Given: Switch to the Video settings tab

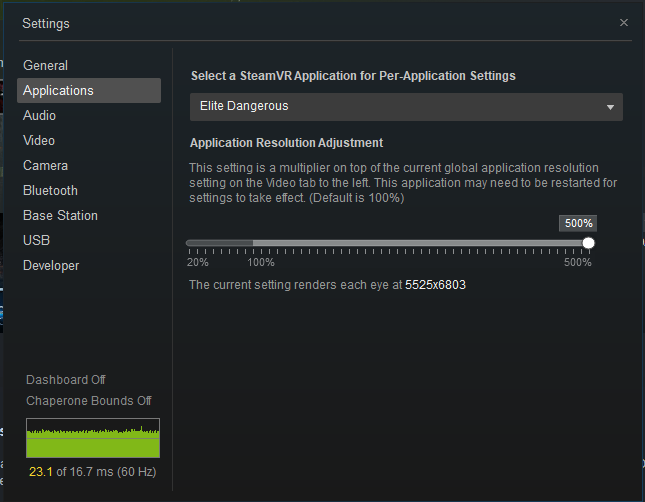Looking at the screenshot, I should coord(39,141).
